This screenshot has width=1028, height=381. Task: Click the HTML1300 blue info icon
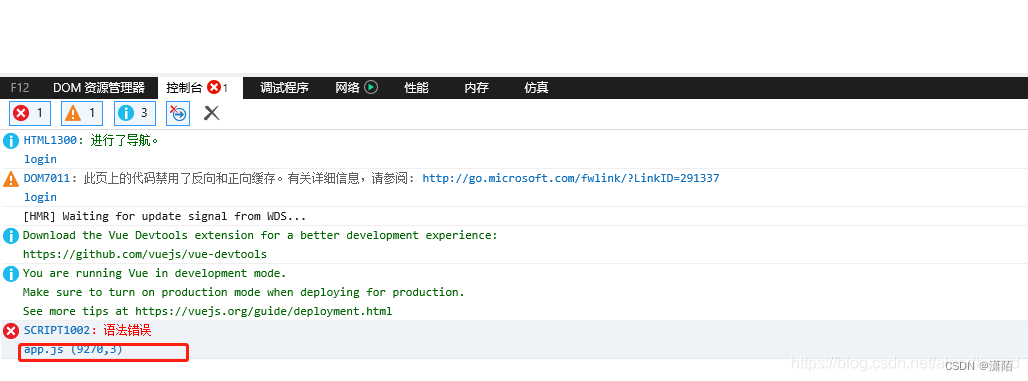(x=11, y=140)
